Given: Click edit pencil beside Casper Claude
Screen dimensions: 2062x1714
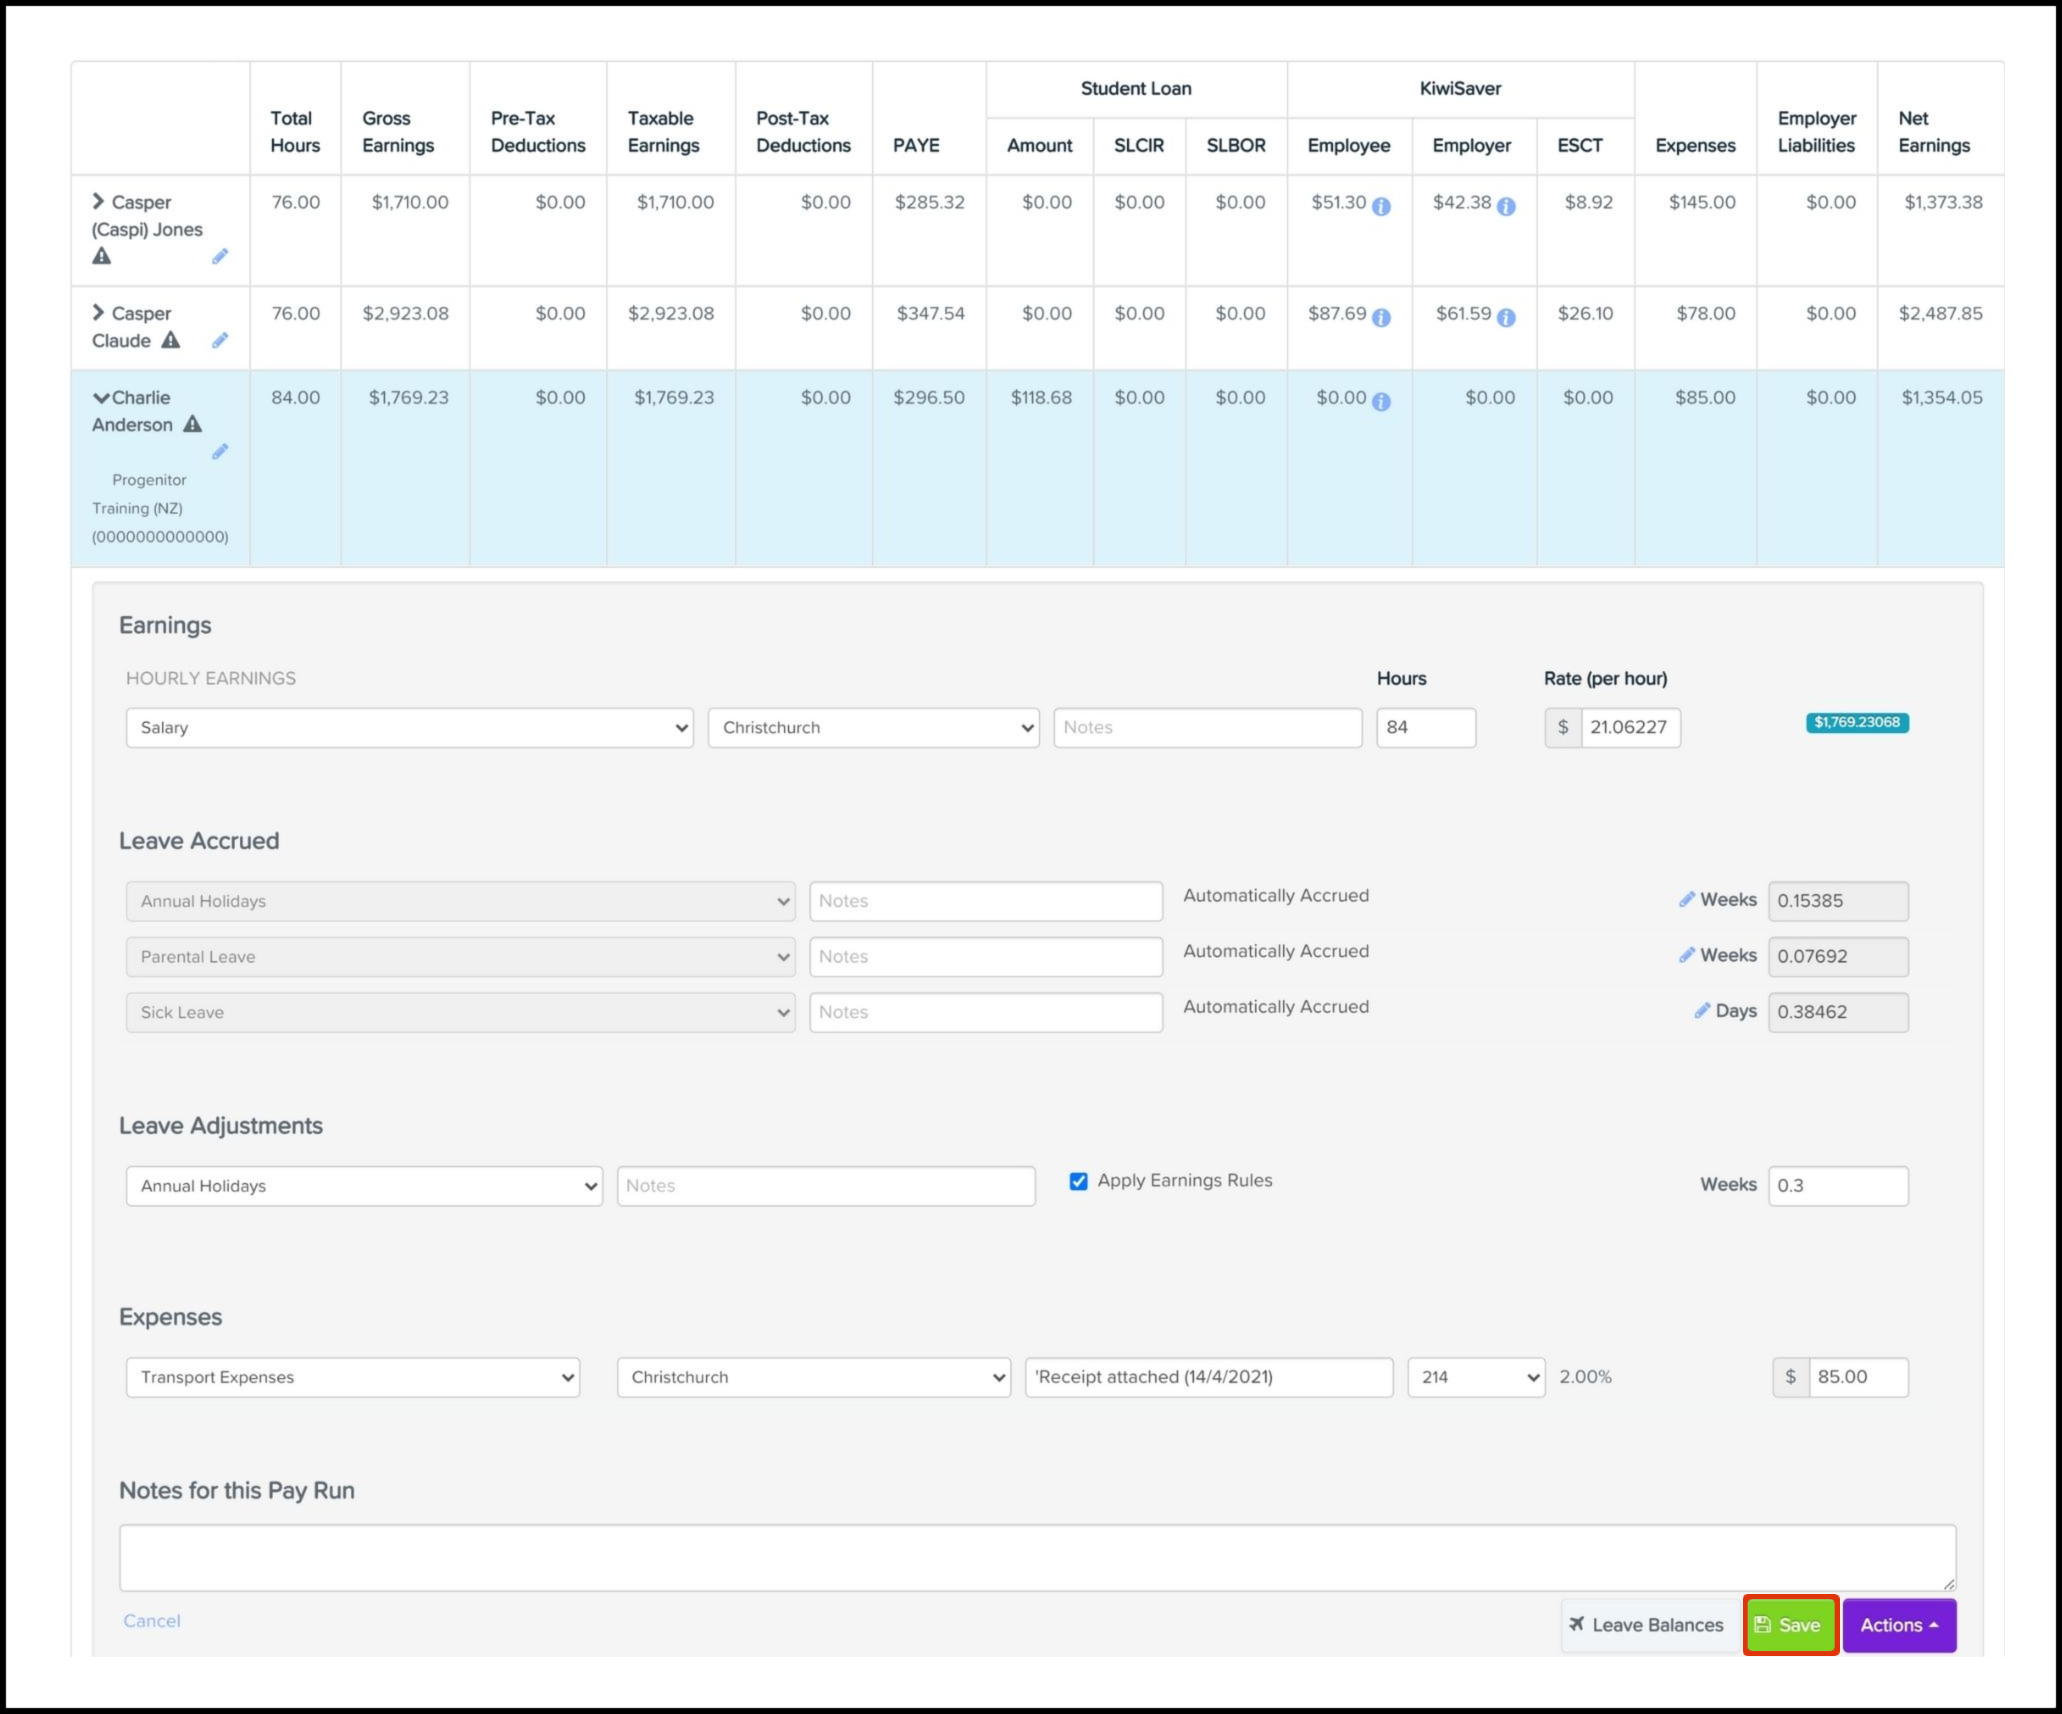Looking at the screenshot, I should point(220,341).
